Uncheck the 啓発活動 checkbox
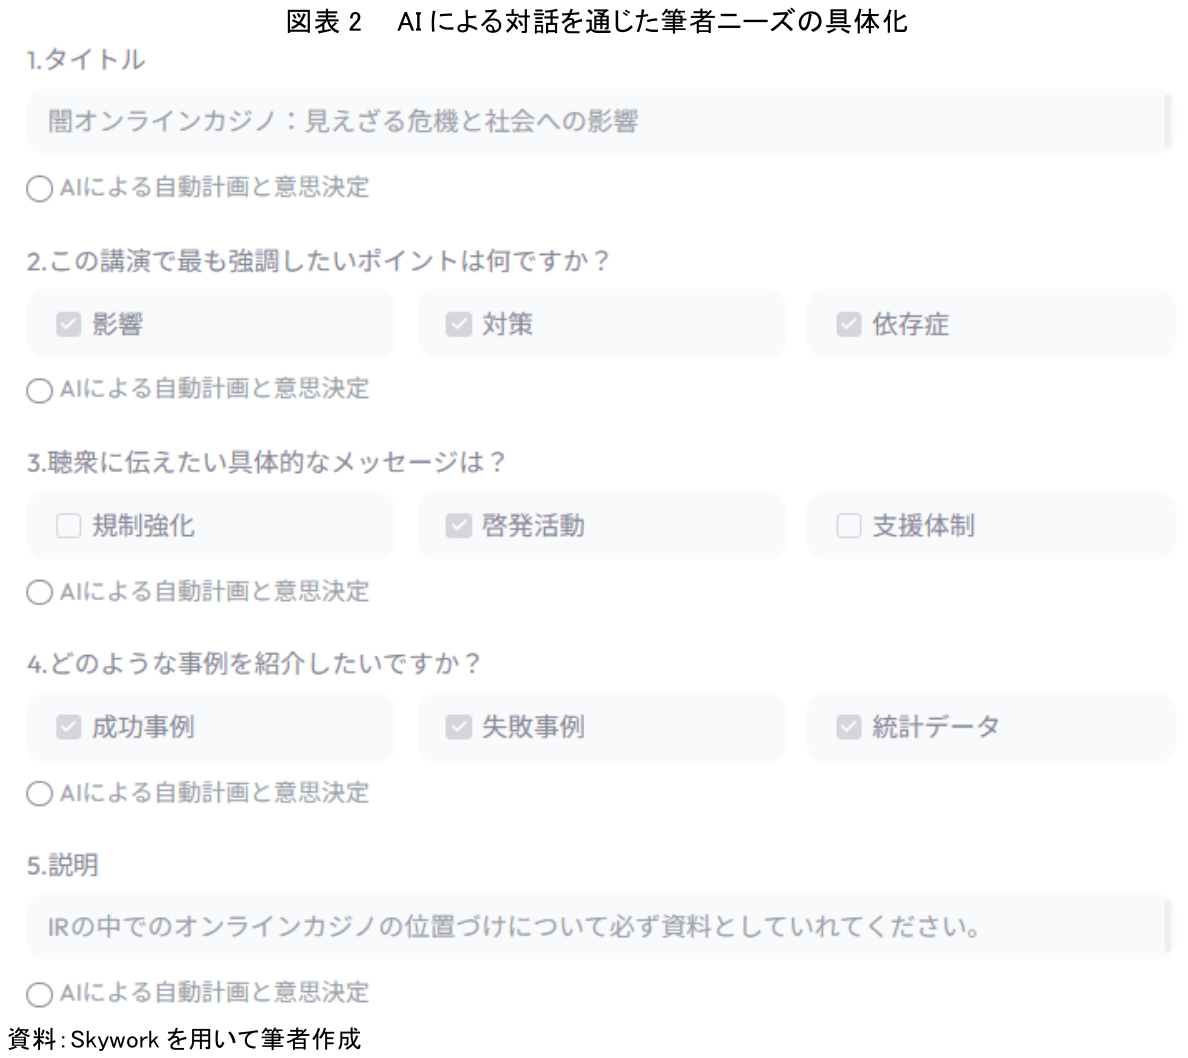 point(458,526)
